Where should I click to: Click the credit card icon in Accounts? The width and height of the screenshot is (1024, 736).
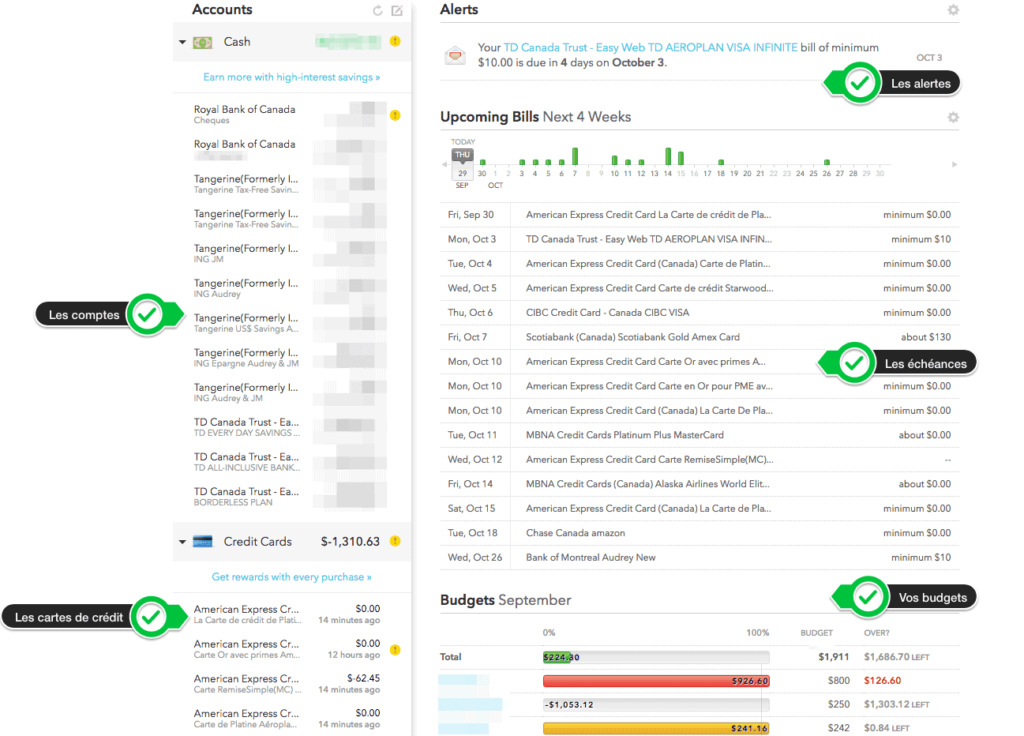pos(203,542)
